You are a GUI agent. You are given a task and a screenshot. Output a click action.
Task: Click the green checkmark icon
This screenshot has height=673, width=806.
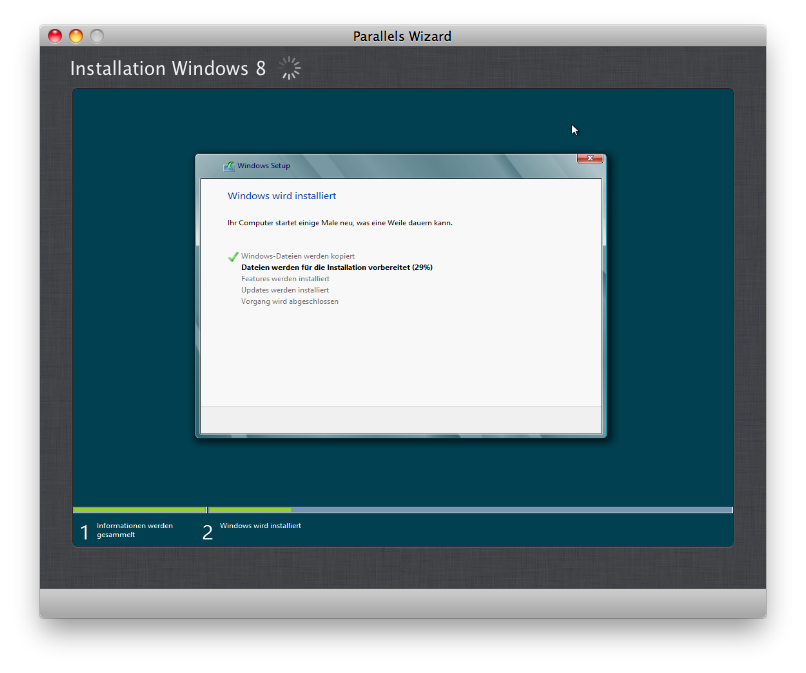pyautogui.click(x=233, y=257)
